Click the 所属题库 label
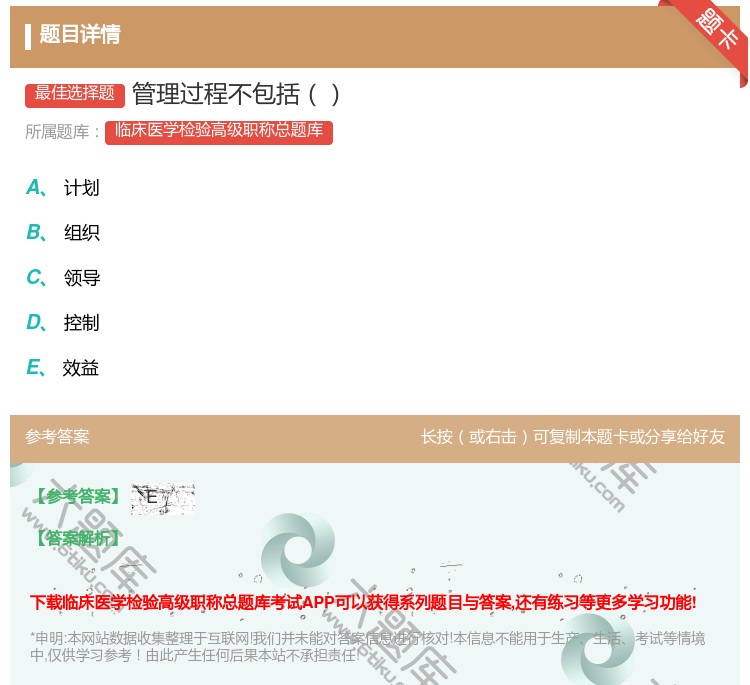This screenshot has height=685, width=750. pyautogui.click(x=62, y=132)
